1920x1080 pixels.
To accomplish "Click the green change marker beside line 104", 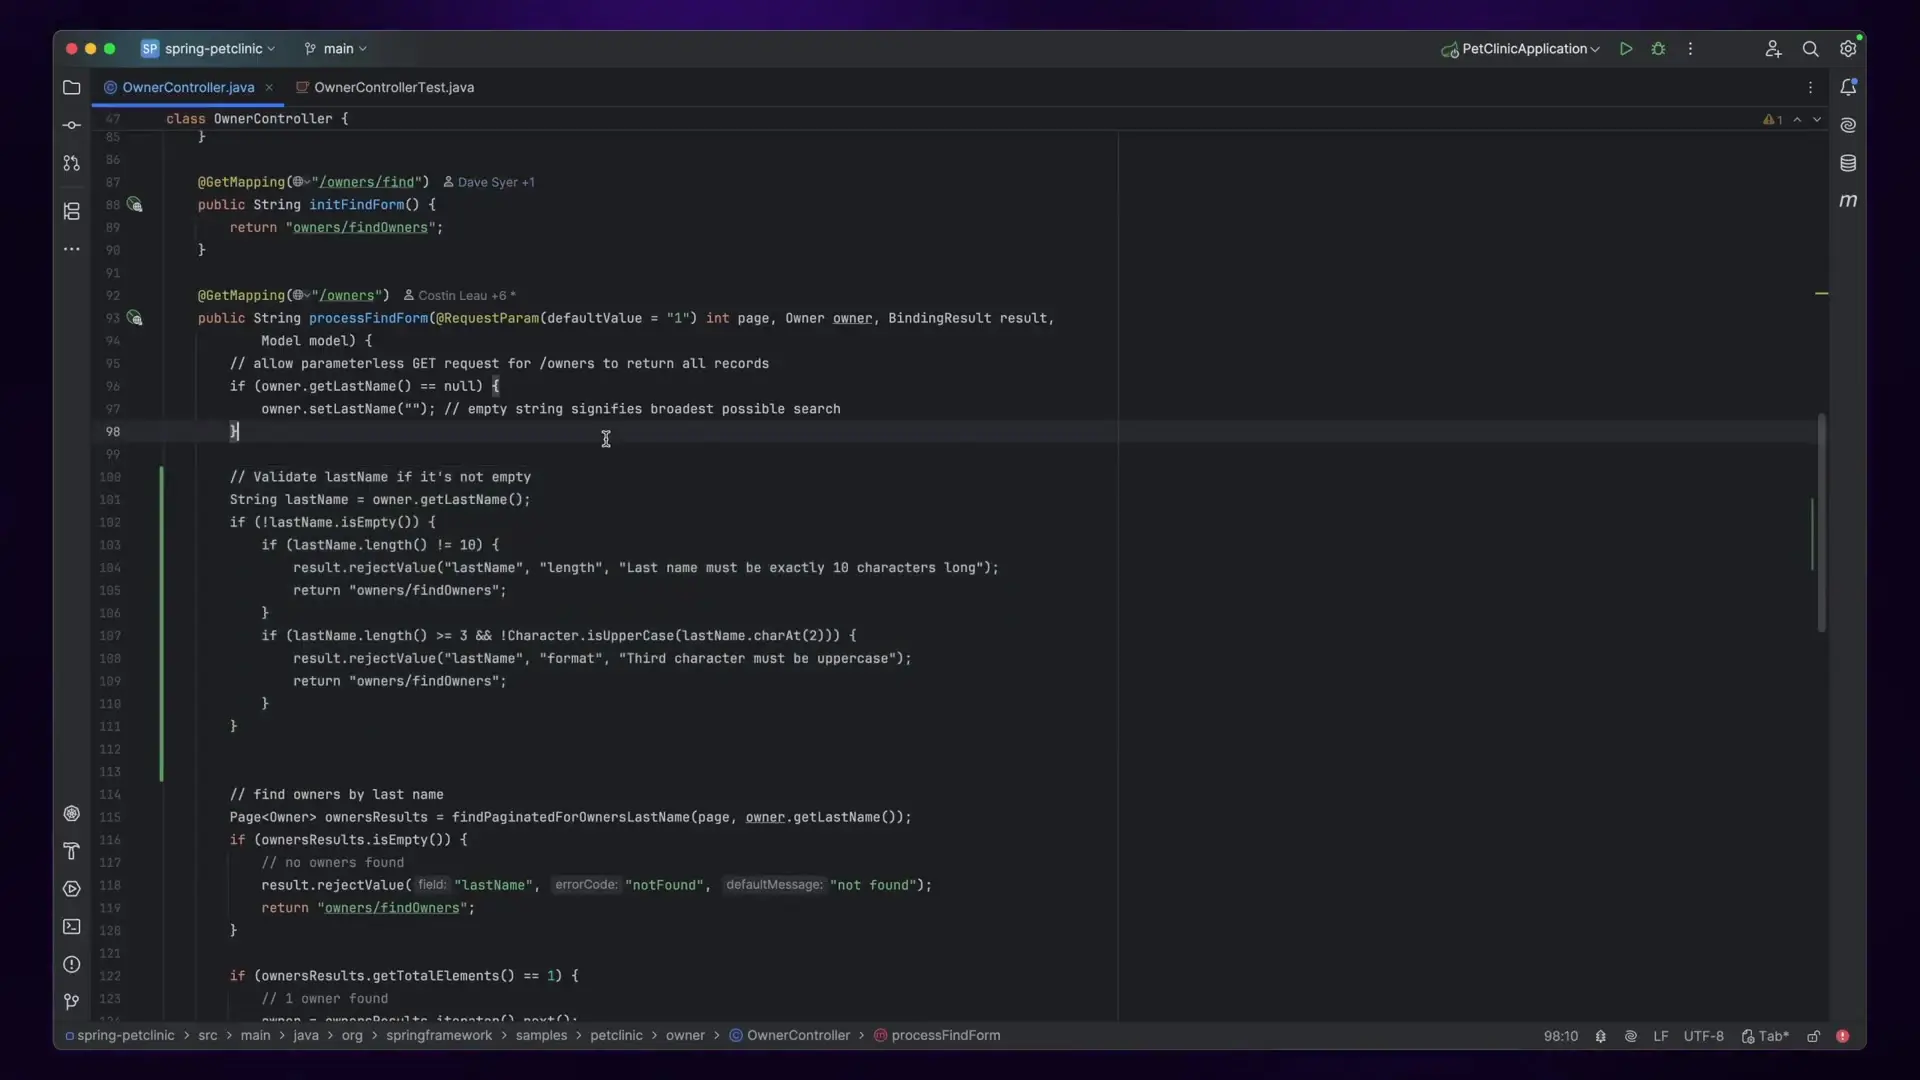I will [161, 568].
